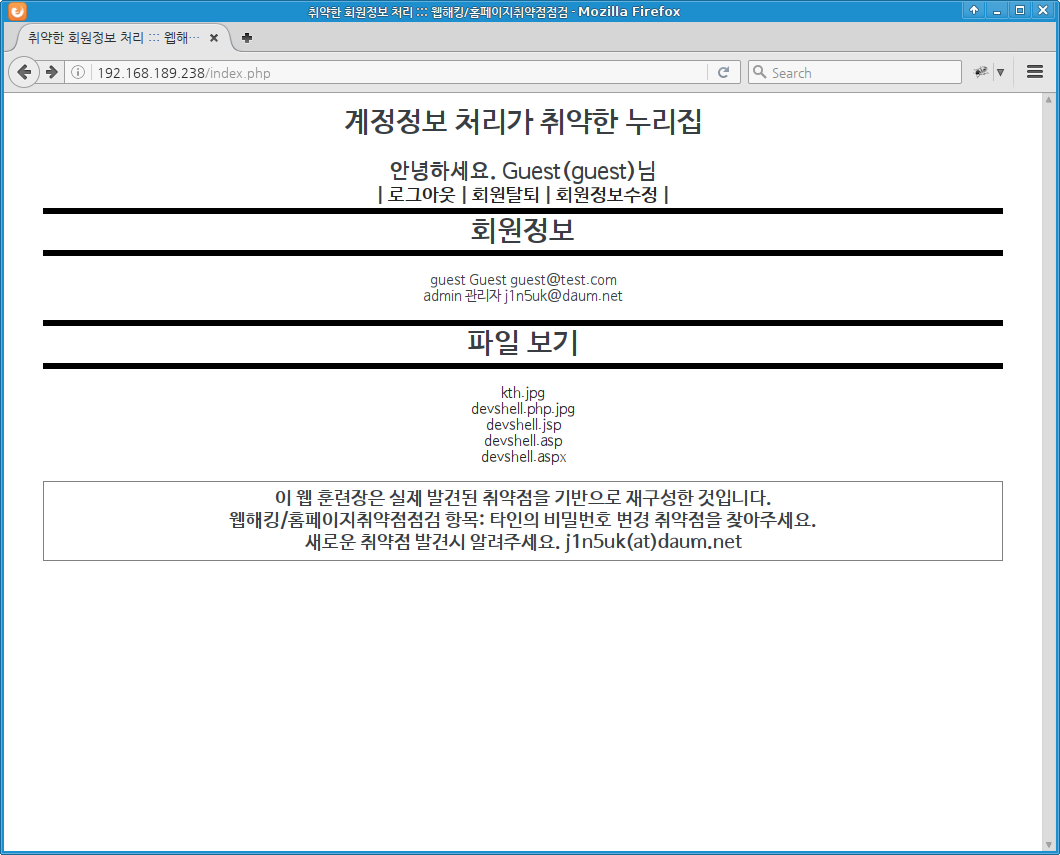Maximize the Firefox window
The height and width of the screenshot is (855, 1060).
(x=1019, y=10)
